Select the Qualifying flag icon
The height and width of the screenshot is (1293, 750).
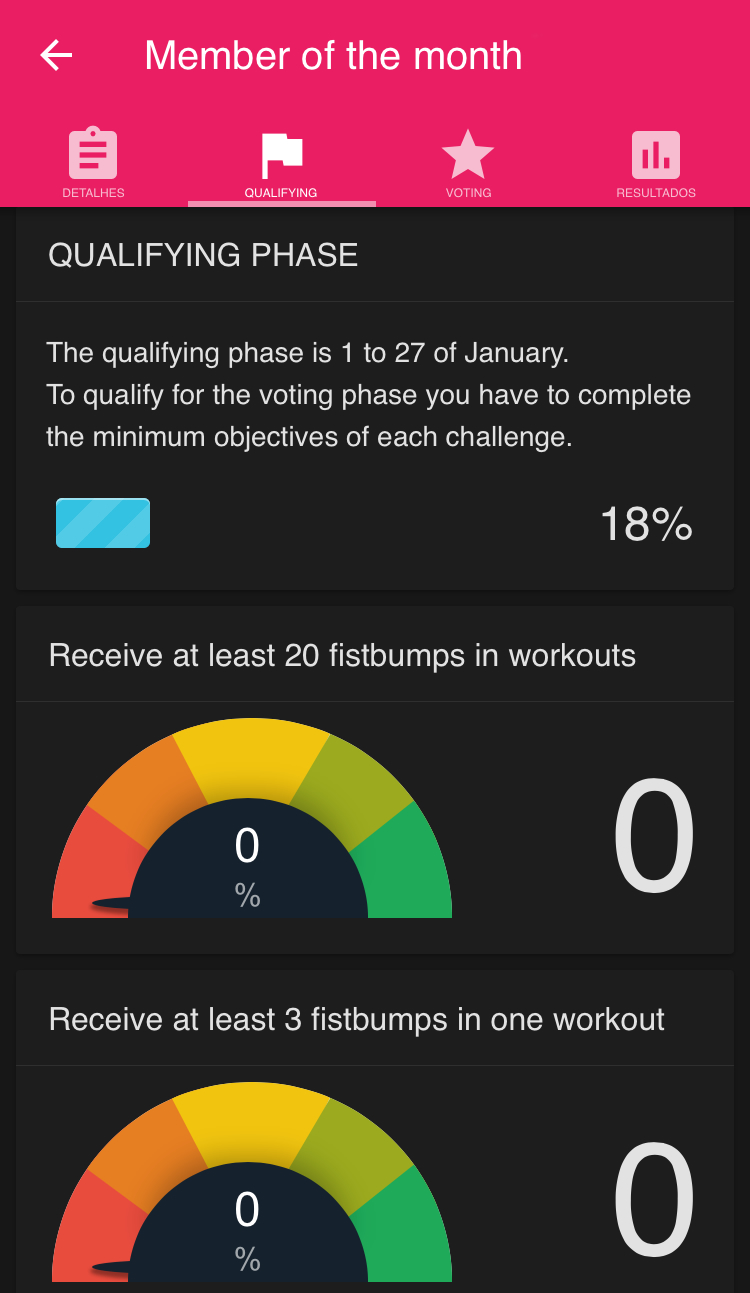click(281, 154)
